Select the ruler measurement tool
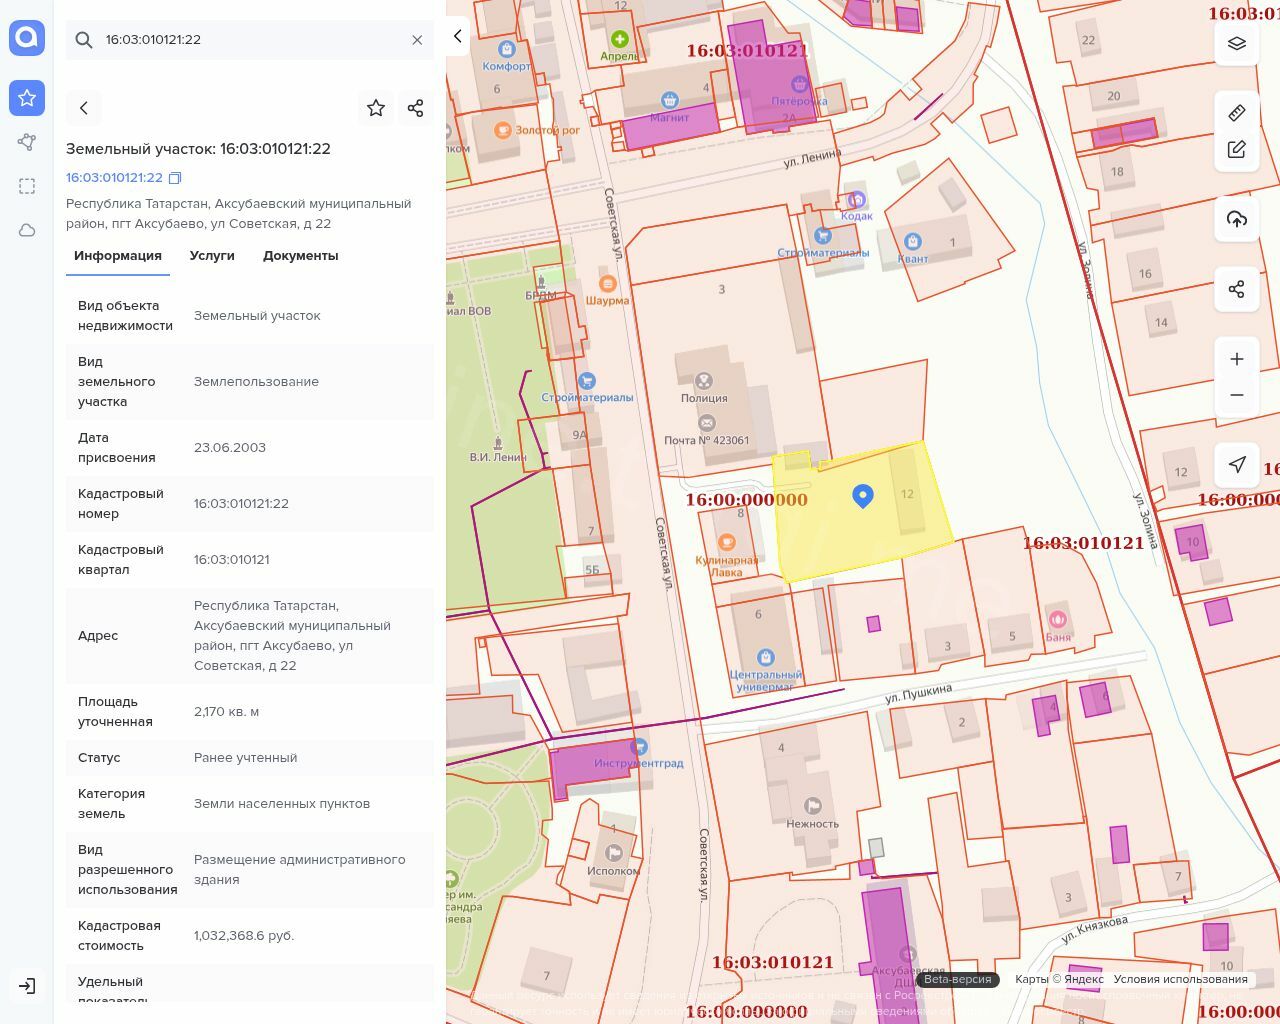 [1237, 112]
